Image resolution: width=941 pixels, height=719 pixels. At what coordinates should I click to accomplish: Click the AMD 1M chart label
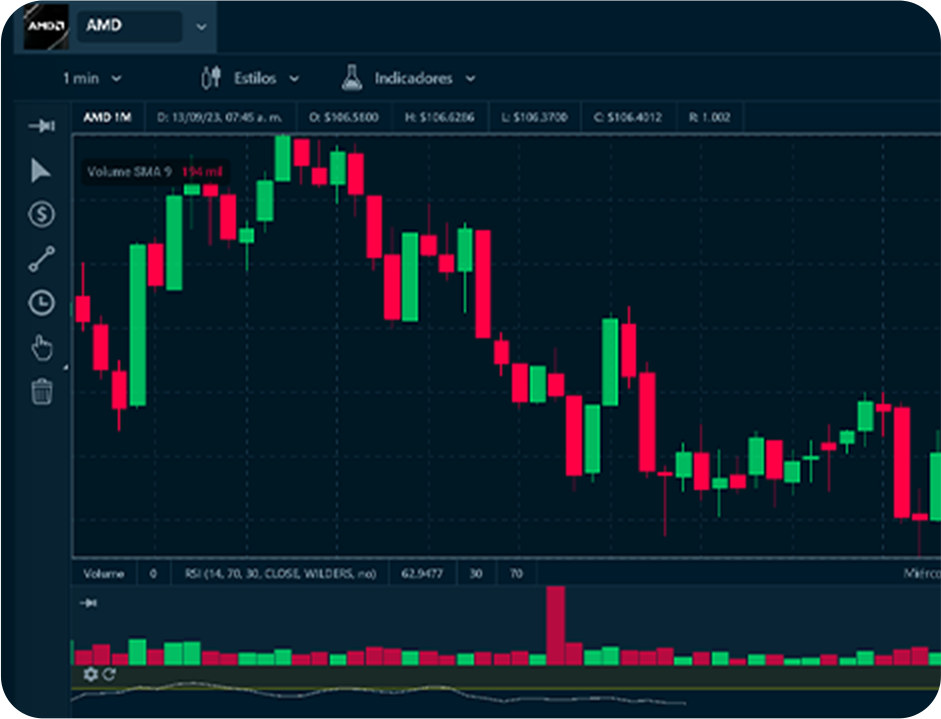coord(107,117)
